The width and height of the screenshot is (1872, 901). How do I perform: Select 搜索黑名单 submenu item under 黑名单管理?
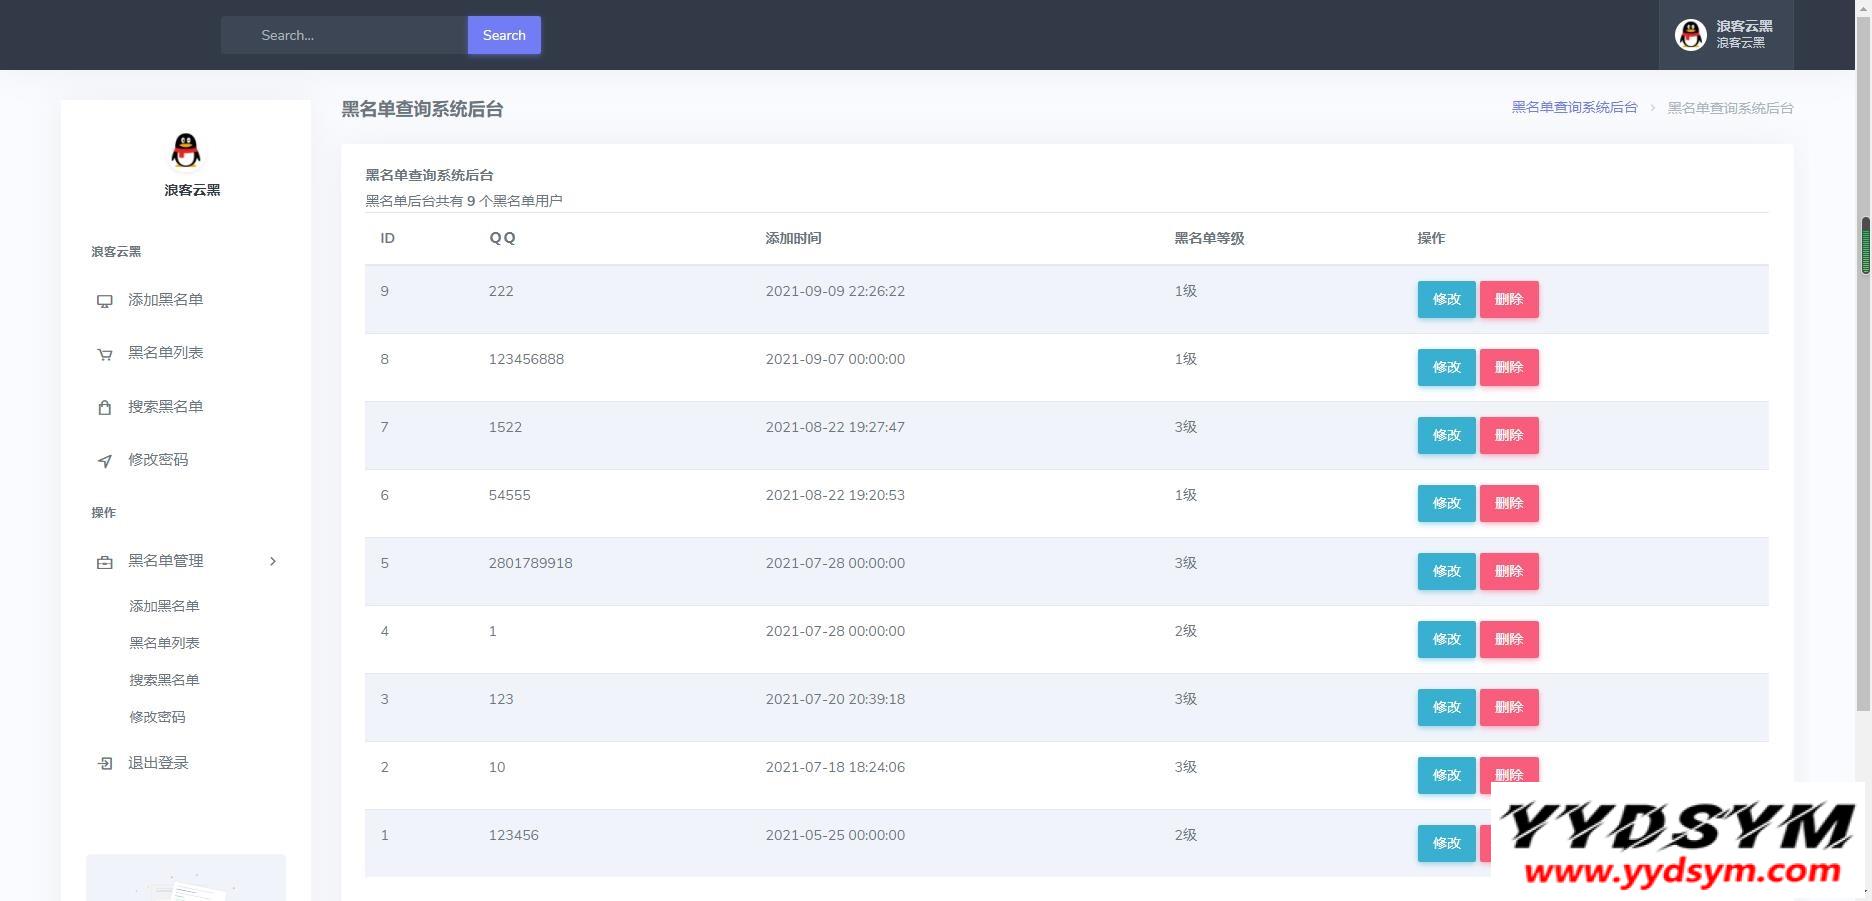[x=164, y=680]
